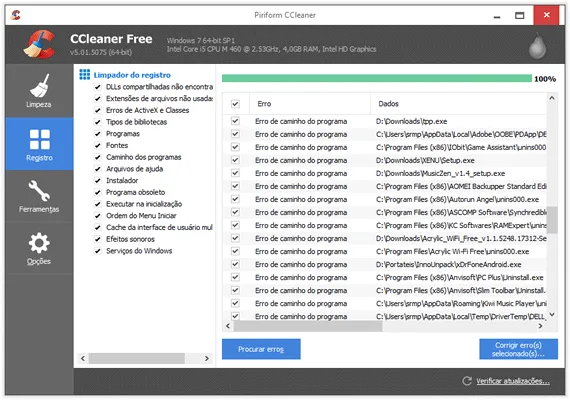Uncheck Programa obsoleto option
Screen dimensions: 570x400
(x=97, y=192)
